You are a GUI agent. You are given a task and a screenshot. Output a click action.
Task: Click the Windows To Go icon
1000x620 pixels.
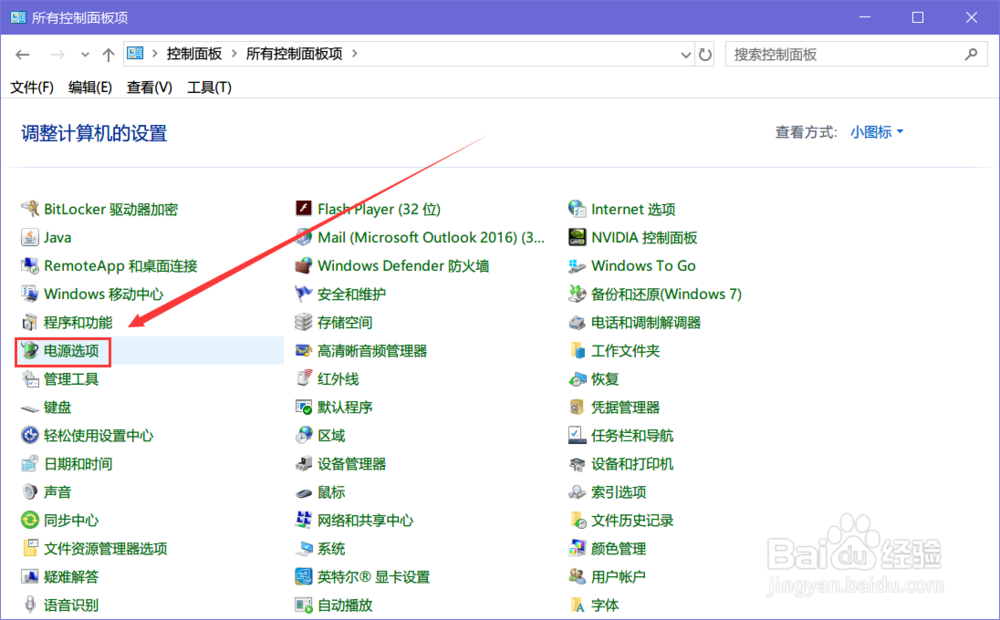[x=577, y=265]
